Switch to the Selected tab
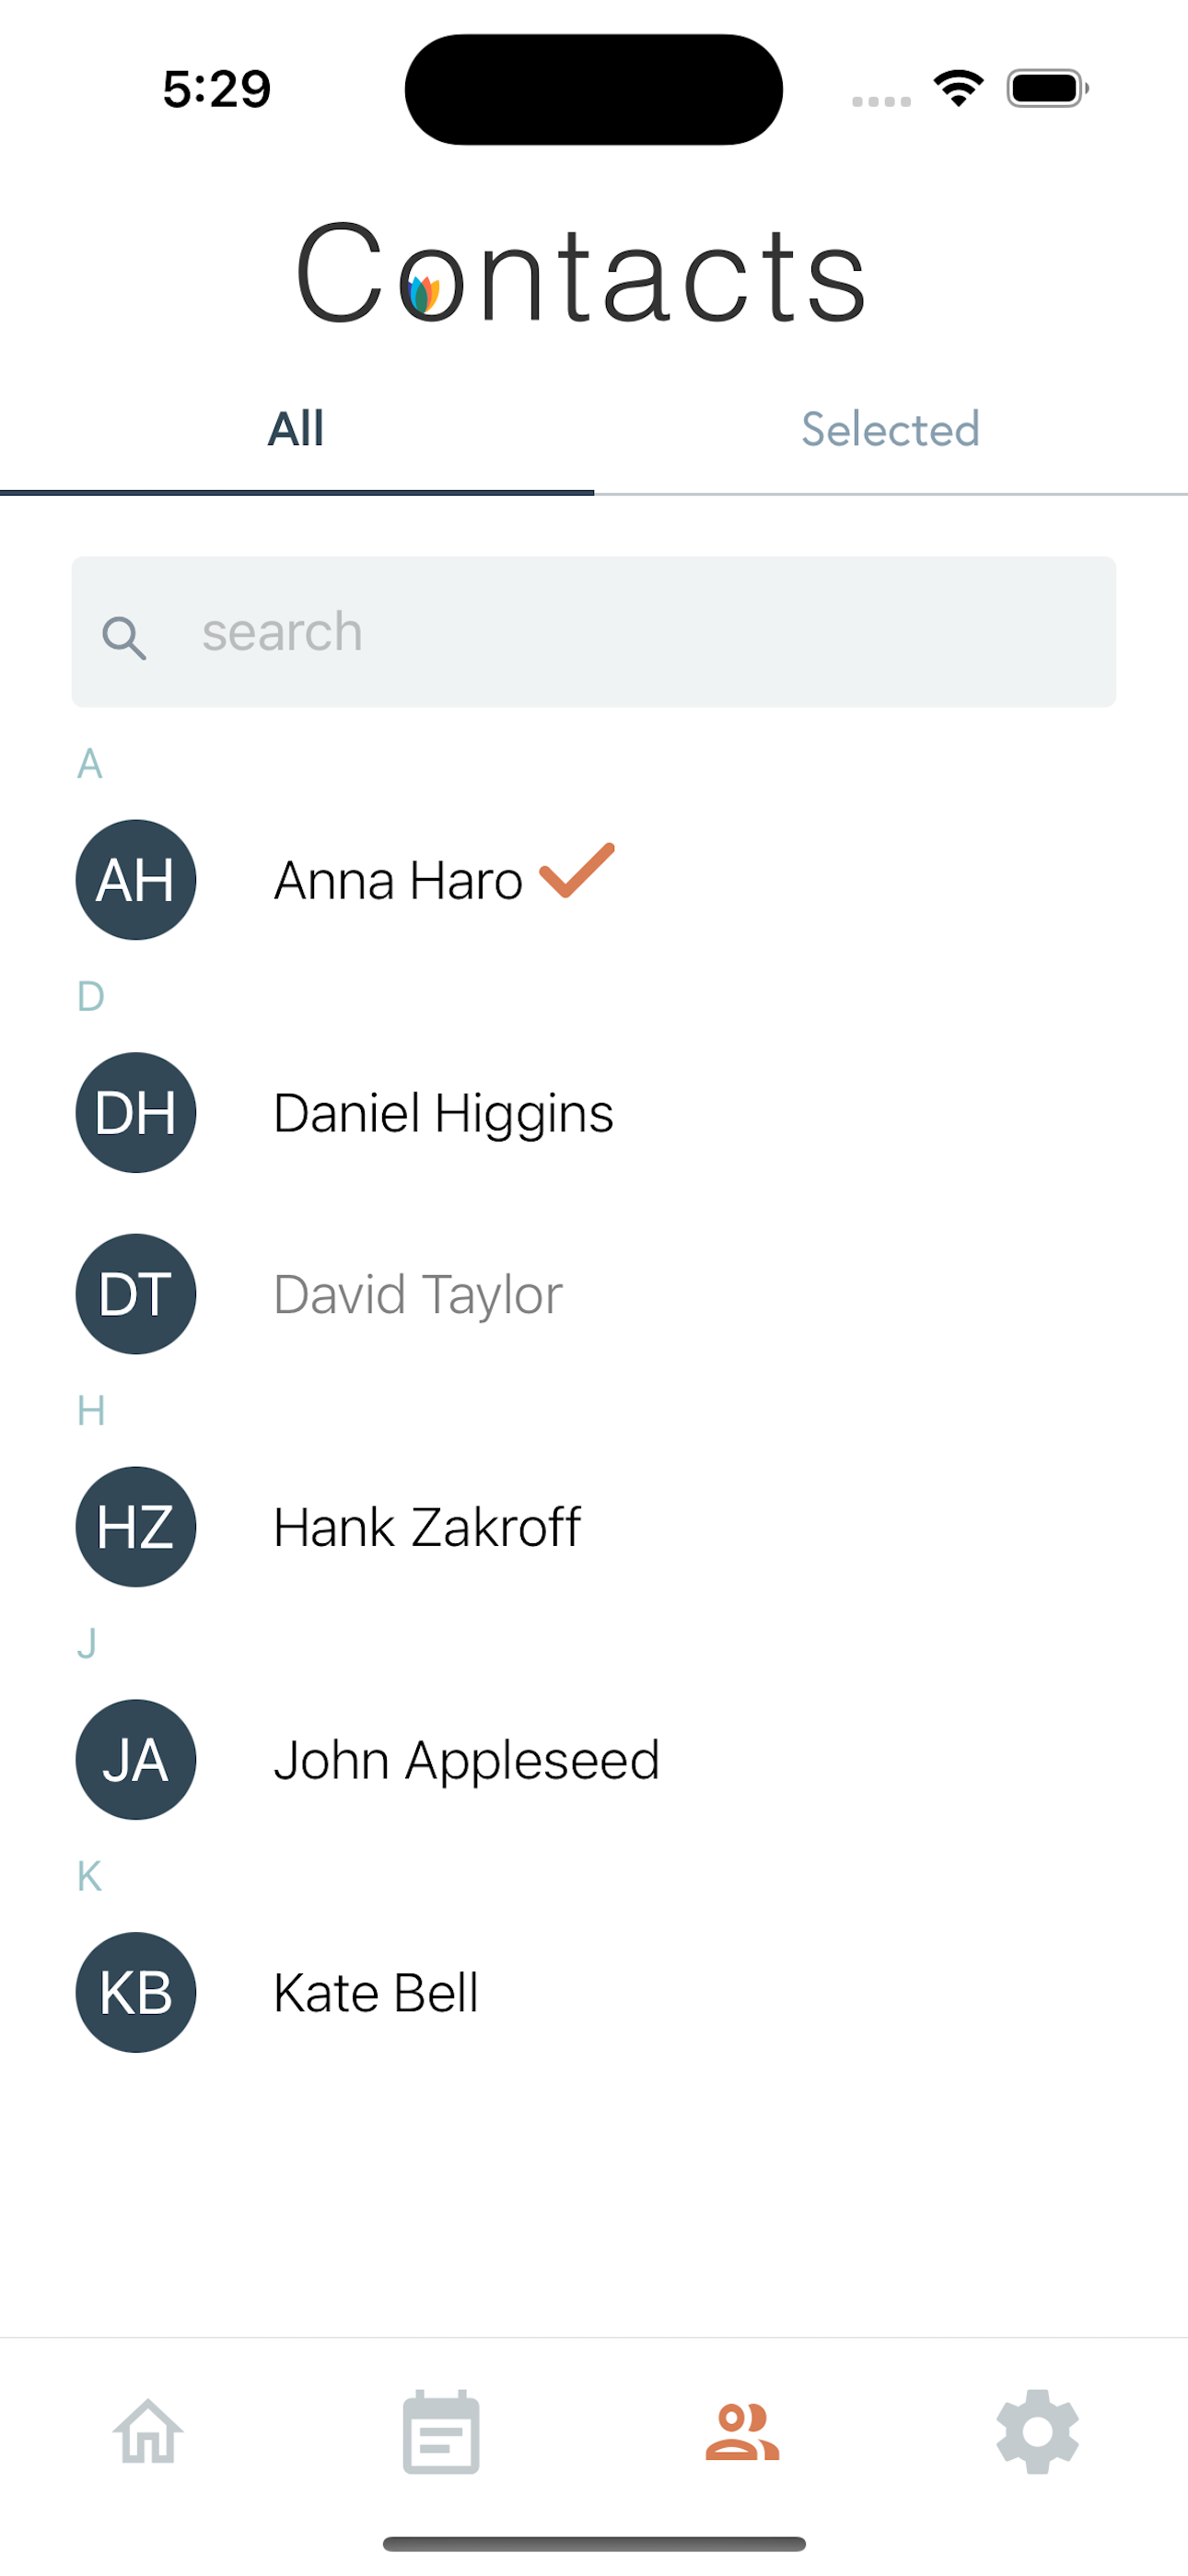This screenshot has height=2576, width=1188. [x=891, y=430]
